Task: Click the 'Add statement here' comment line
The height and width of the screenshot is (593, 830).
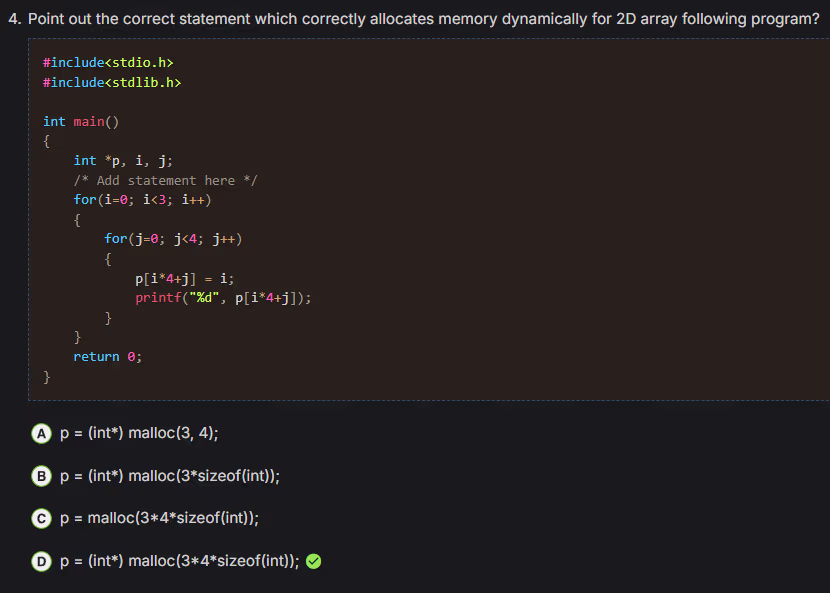Action: click(165, 180)
